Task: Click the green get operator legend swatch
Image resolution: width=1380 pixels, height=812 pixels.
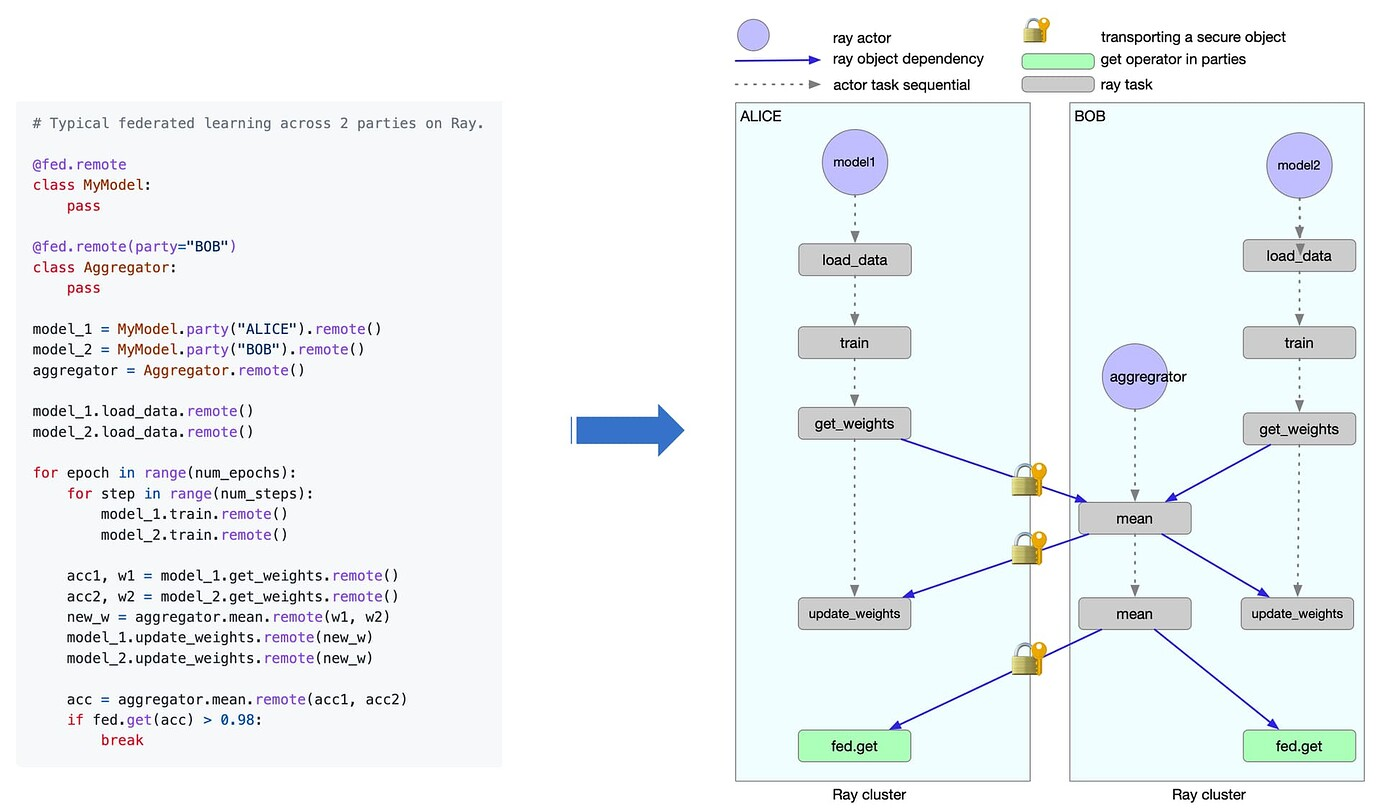Action: pos(1057,60)
